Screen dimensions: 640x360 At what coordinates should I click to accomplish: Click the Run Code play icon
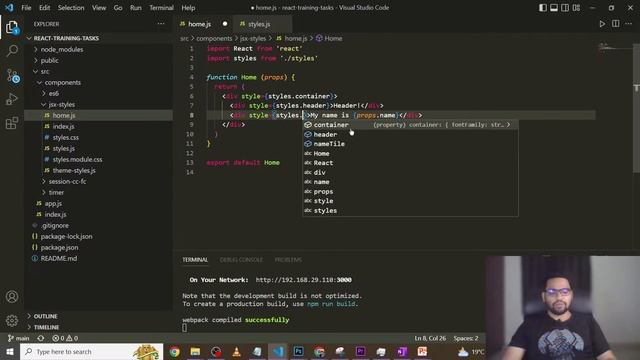(x=602, y=24)
